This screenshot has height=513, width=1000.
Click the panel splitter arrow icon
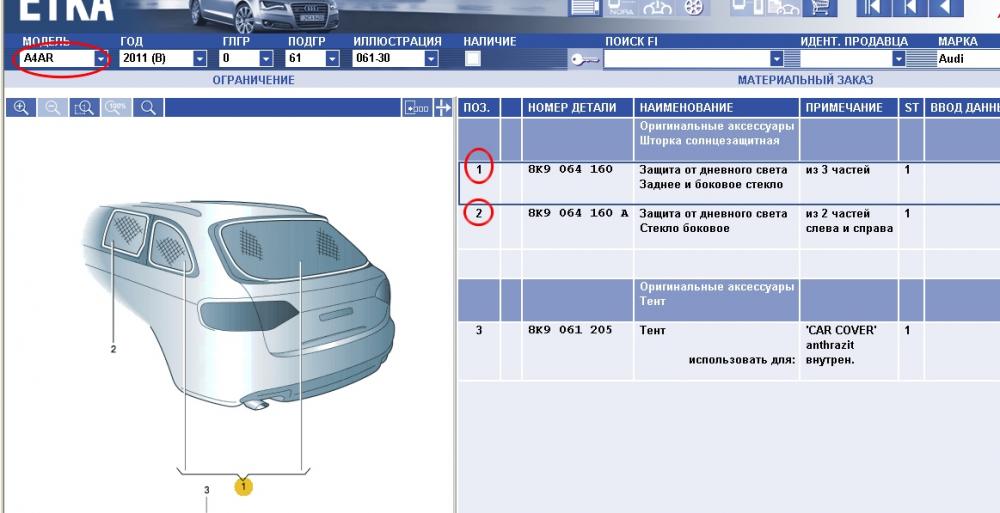click(443, 108)
